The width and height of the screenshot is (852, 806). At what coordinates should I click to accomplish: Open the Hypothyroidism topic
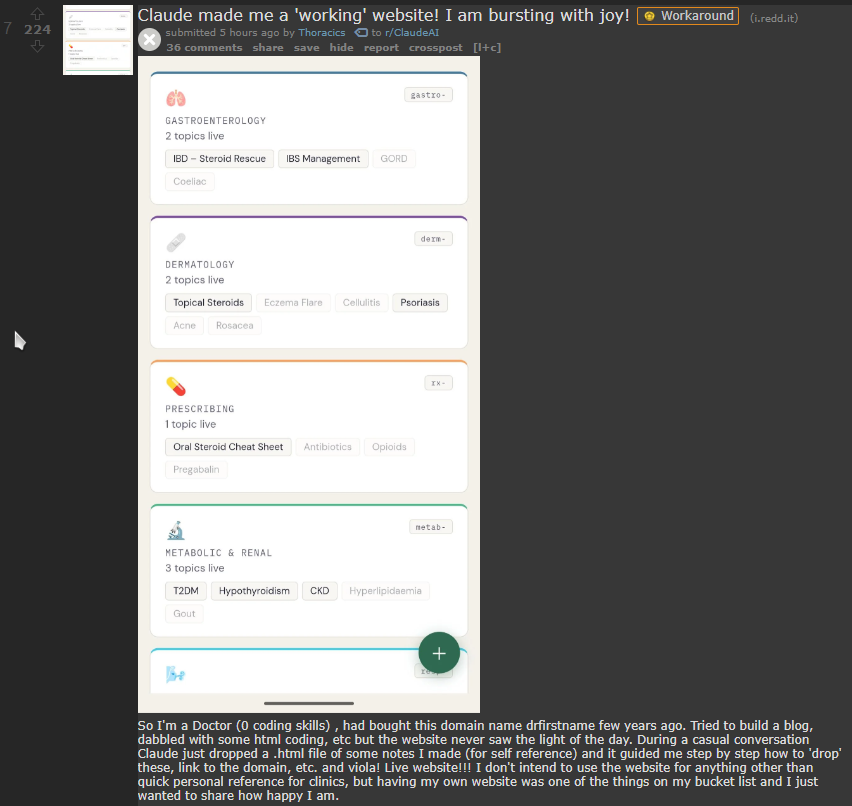254,591
